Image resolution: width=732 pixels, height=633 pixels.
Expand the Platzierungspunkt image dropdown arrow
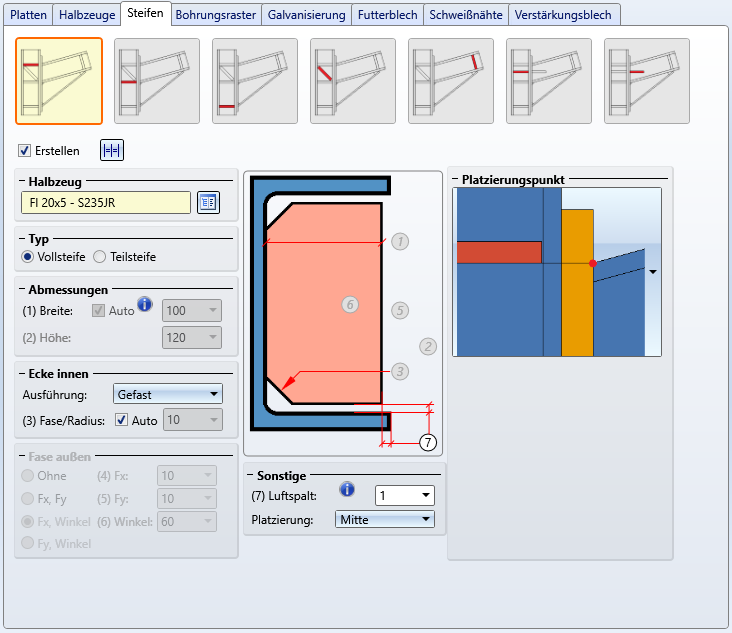(653, 272)
